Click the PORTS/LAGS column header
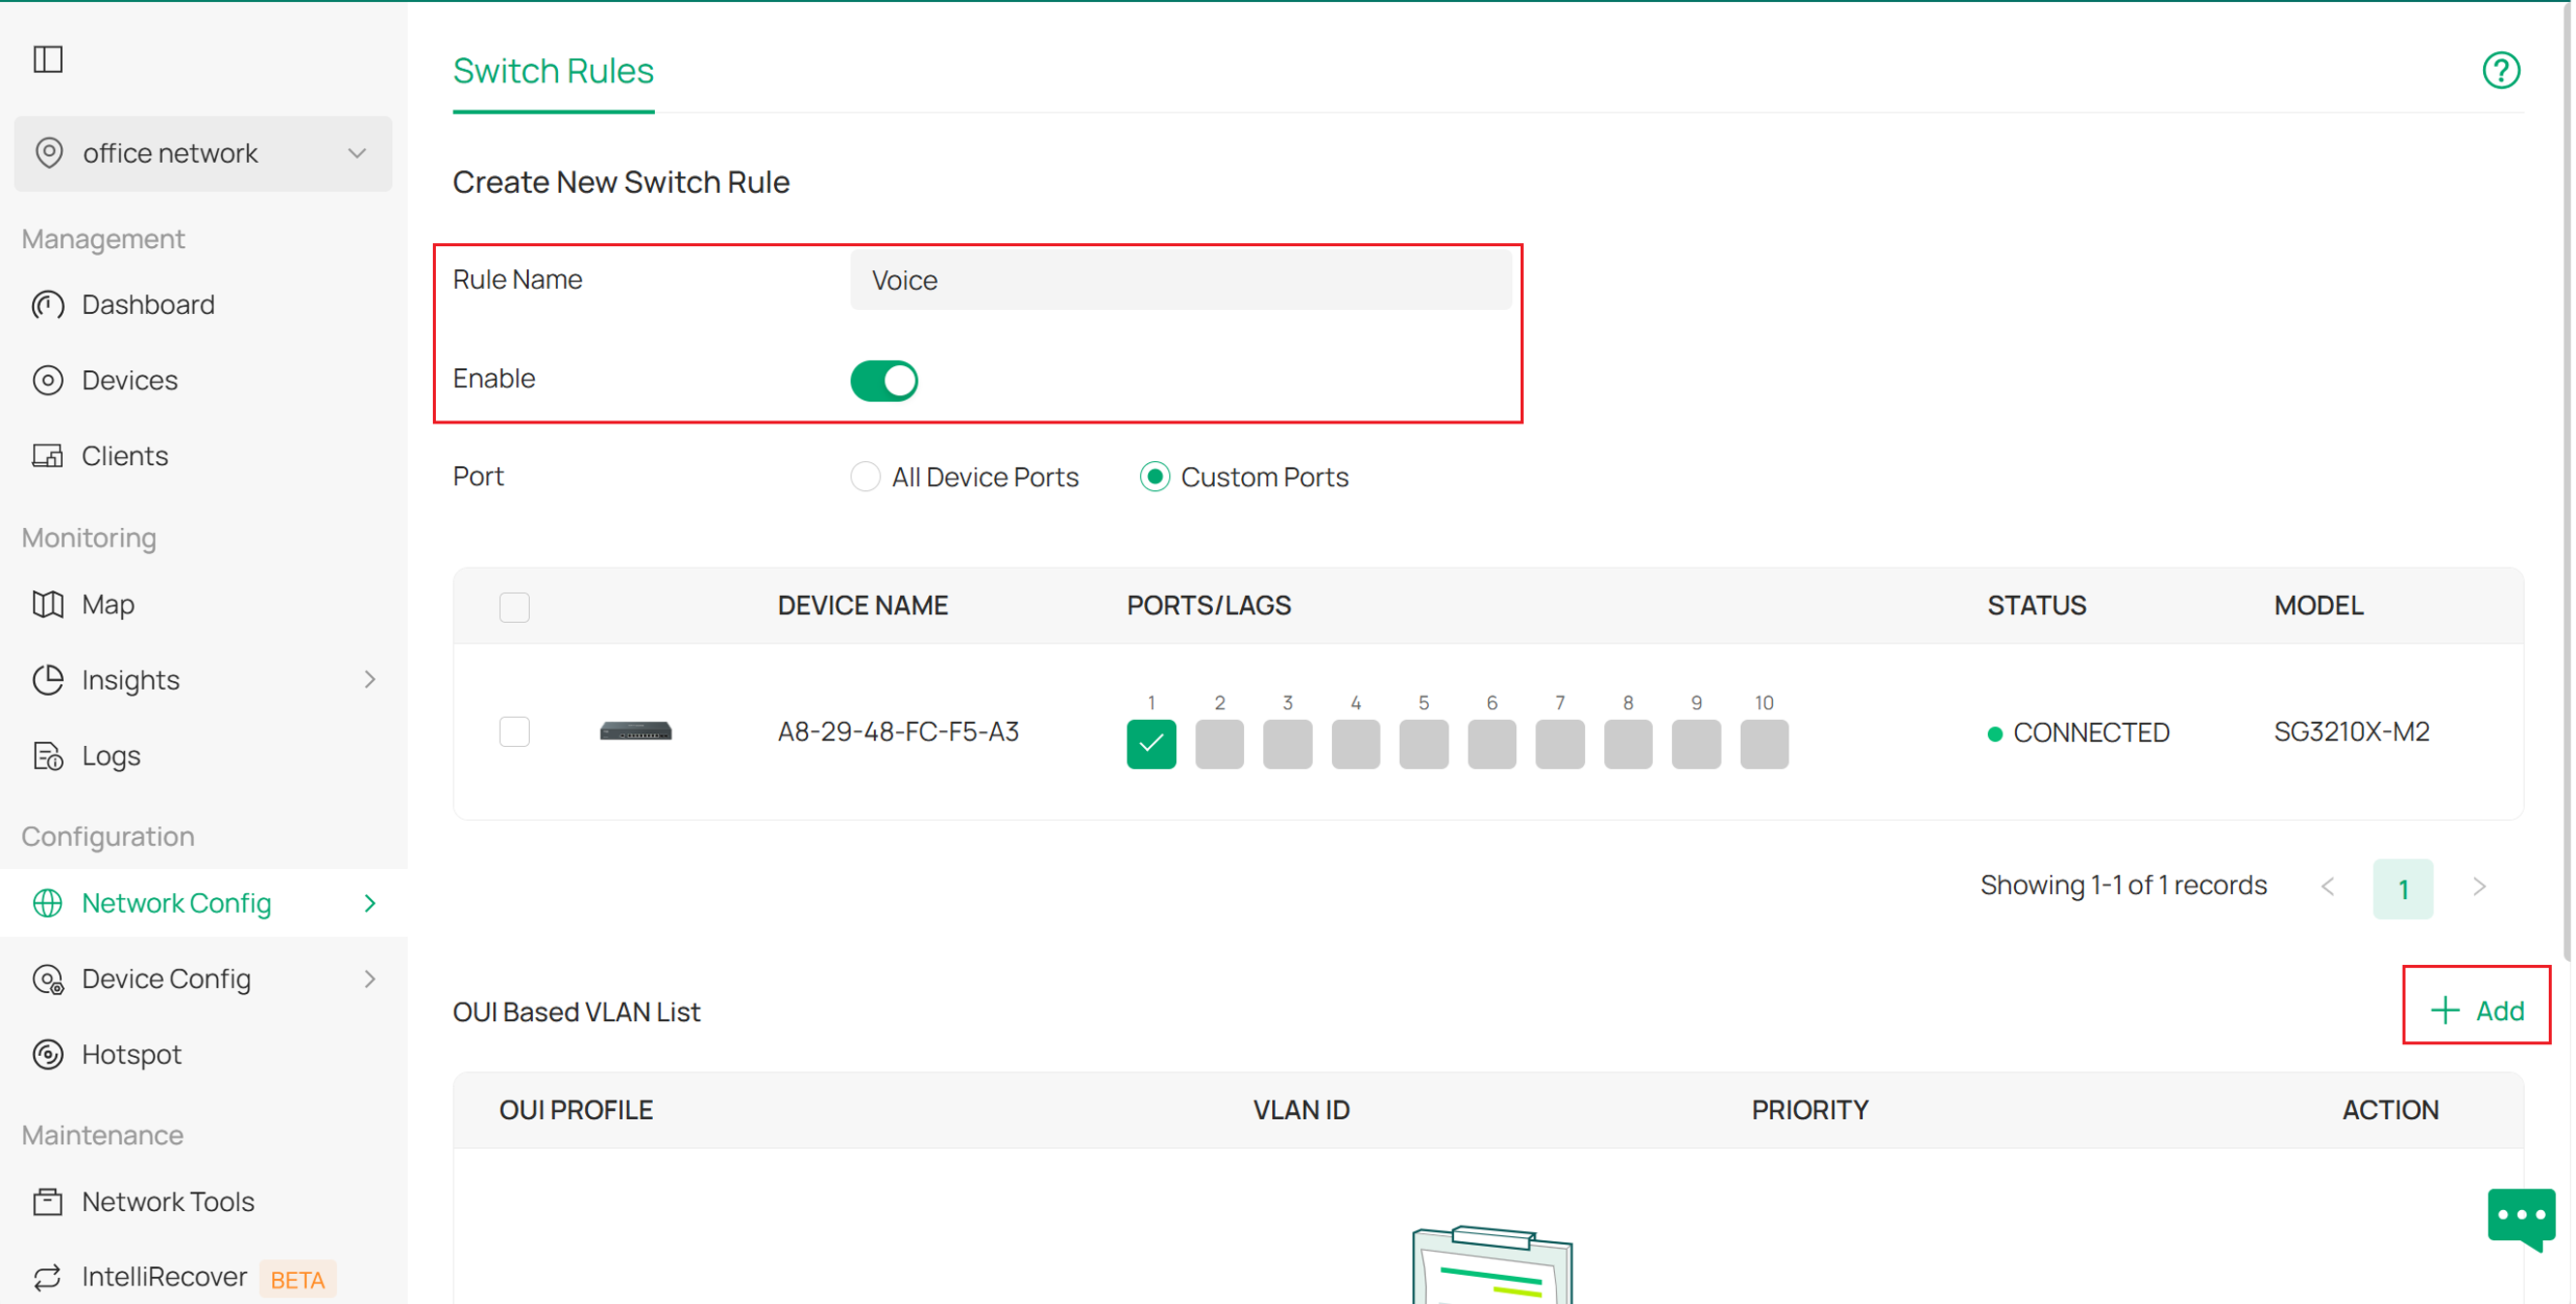 click(x=1209, y=606)
